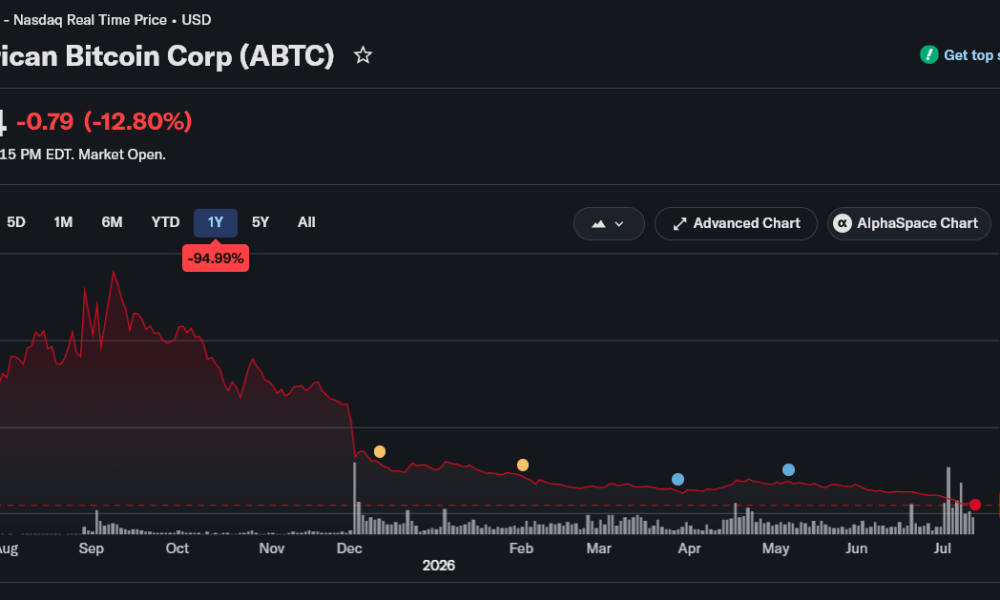The height and width of the screenshot is (600, 1000).
Task: Click the -94.99% performance badge
Action: [216, 258]
